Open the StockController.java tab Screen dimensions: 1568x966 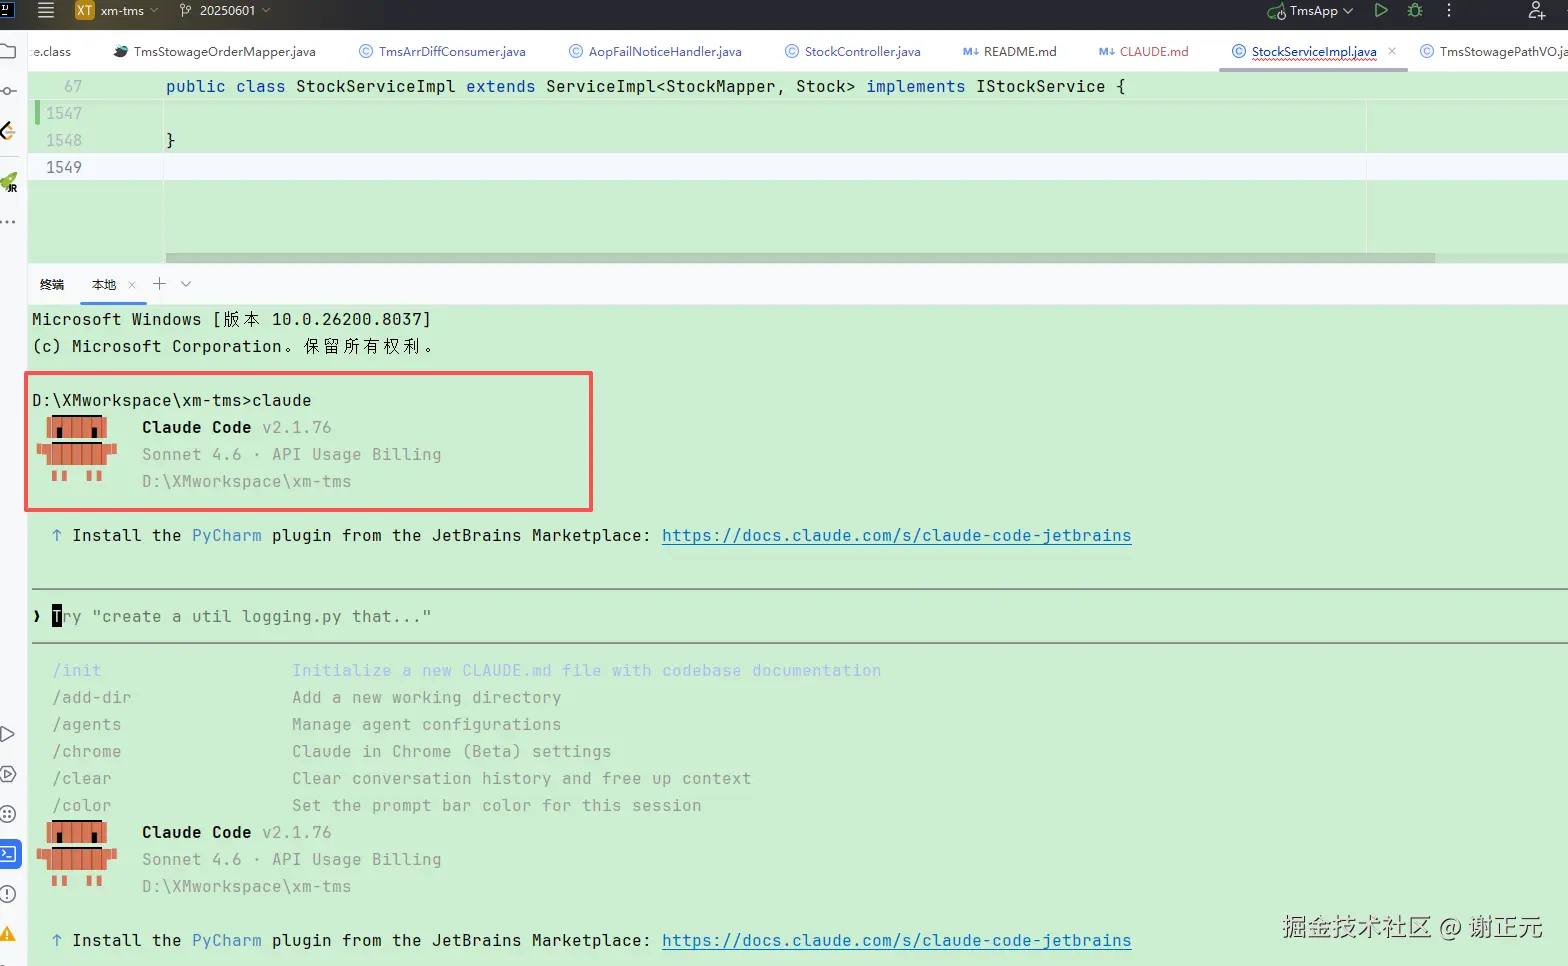(853, 51)
